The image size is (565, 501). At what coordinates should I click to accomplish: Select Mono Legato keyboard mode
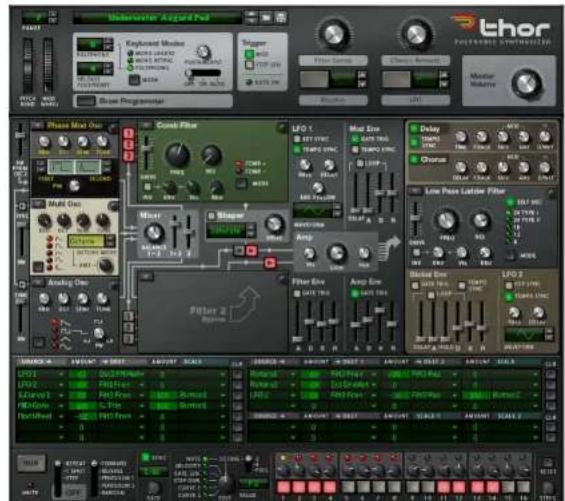point(130,53)
